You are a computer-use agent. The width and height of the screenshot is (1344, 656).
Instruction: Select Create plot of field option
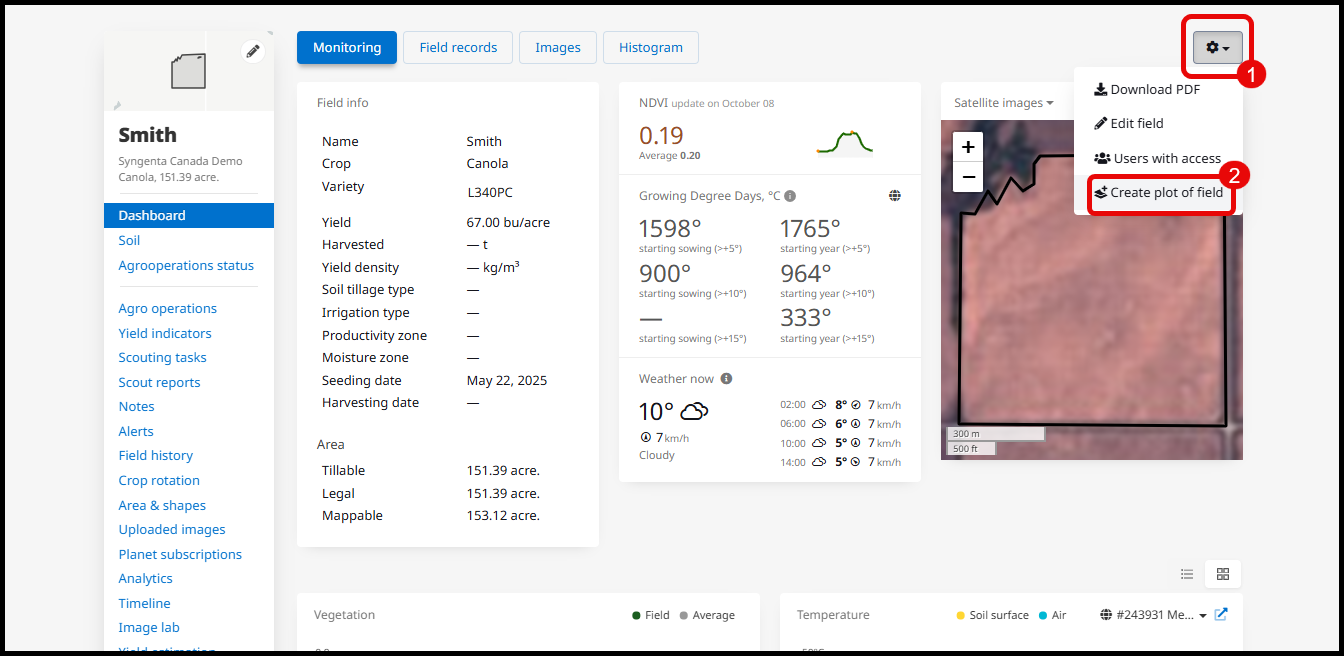pyautogui.click(x=1159, y=193)
